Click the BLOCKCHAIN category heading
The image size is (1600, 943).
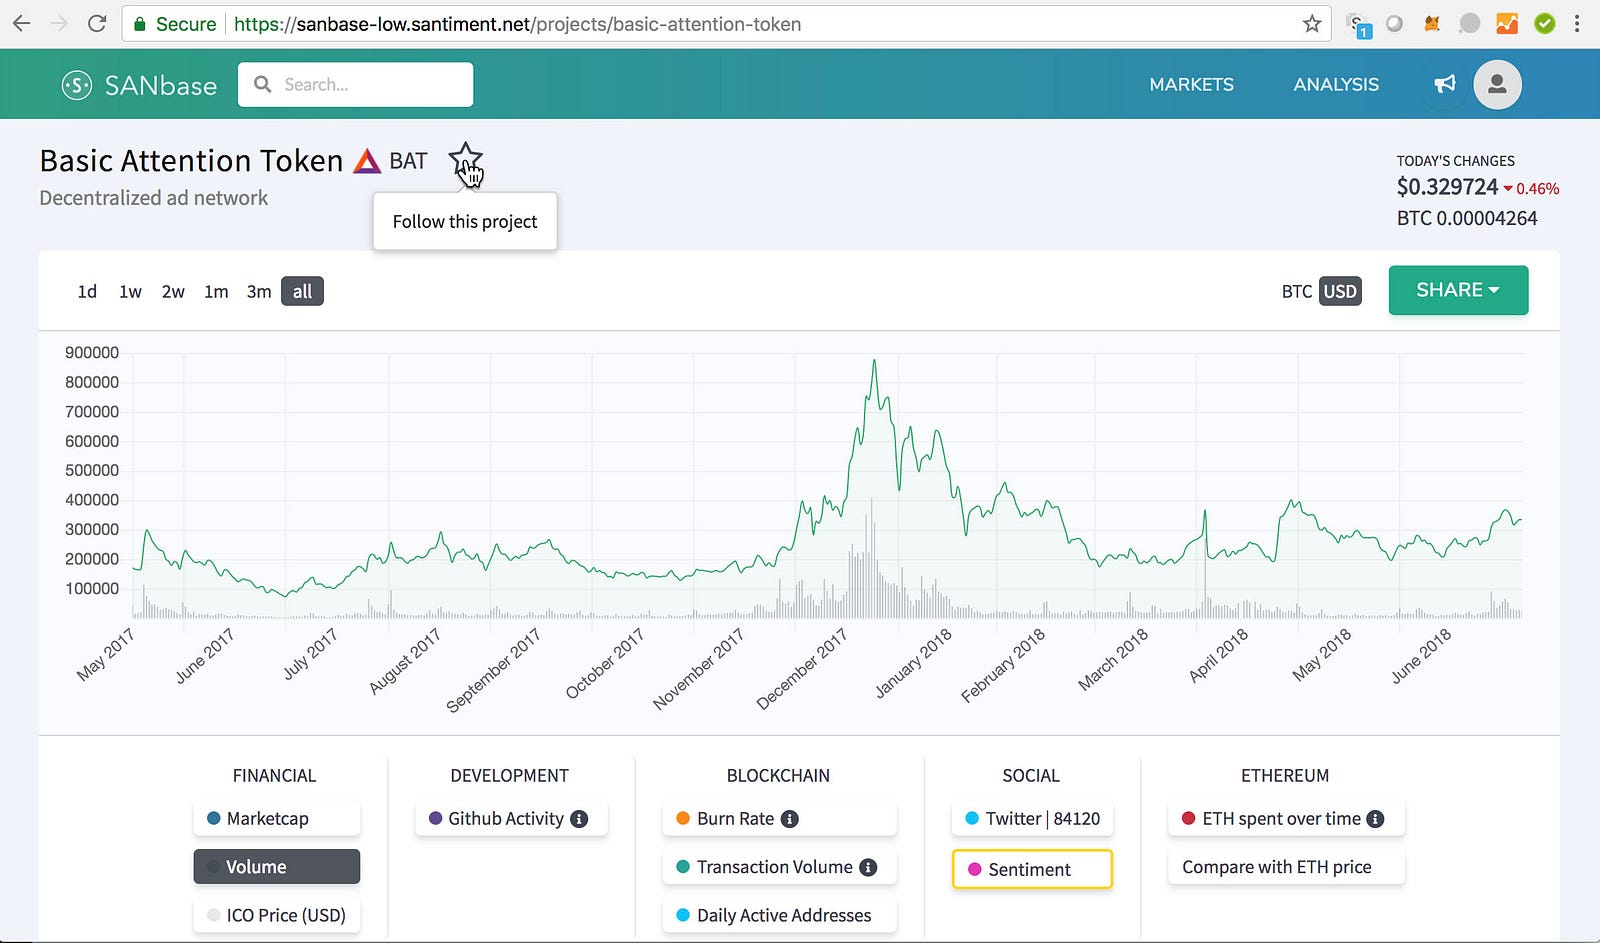778,776
